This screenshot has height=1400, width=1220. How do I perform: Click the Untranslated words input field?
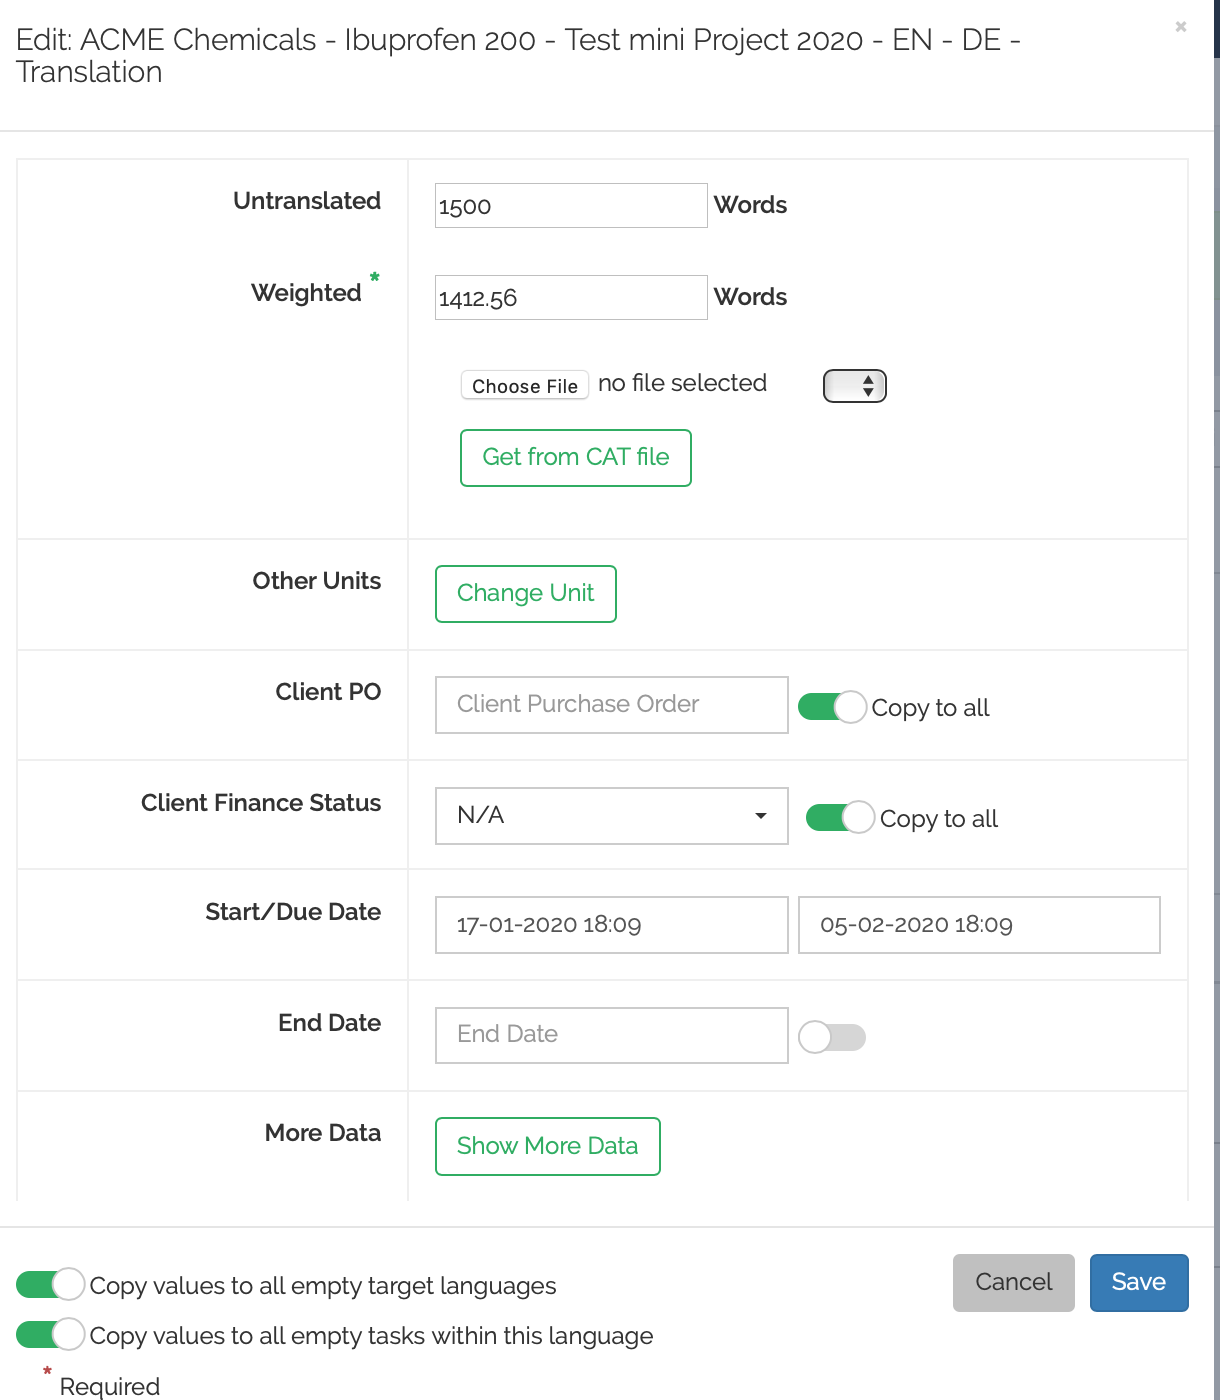tap(571, 205)
